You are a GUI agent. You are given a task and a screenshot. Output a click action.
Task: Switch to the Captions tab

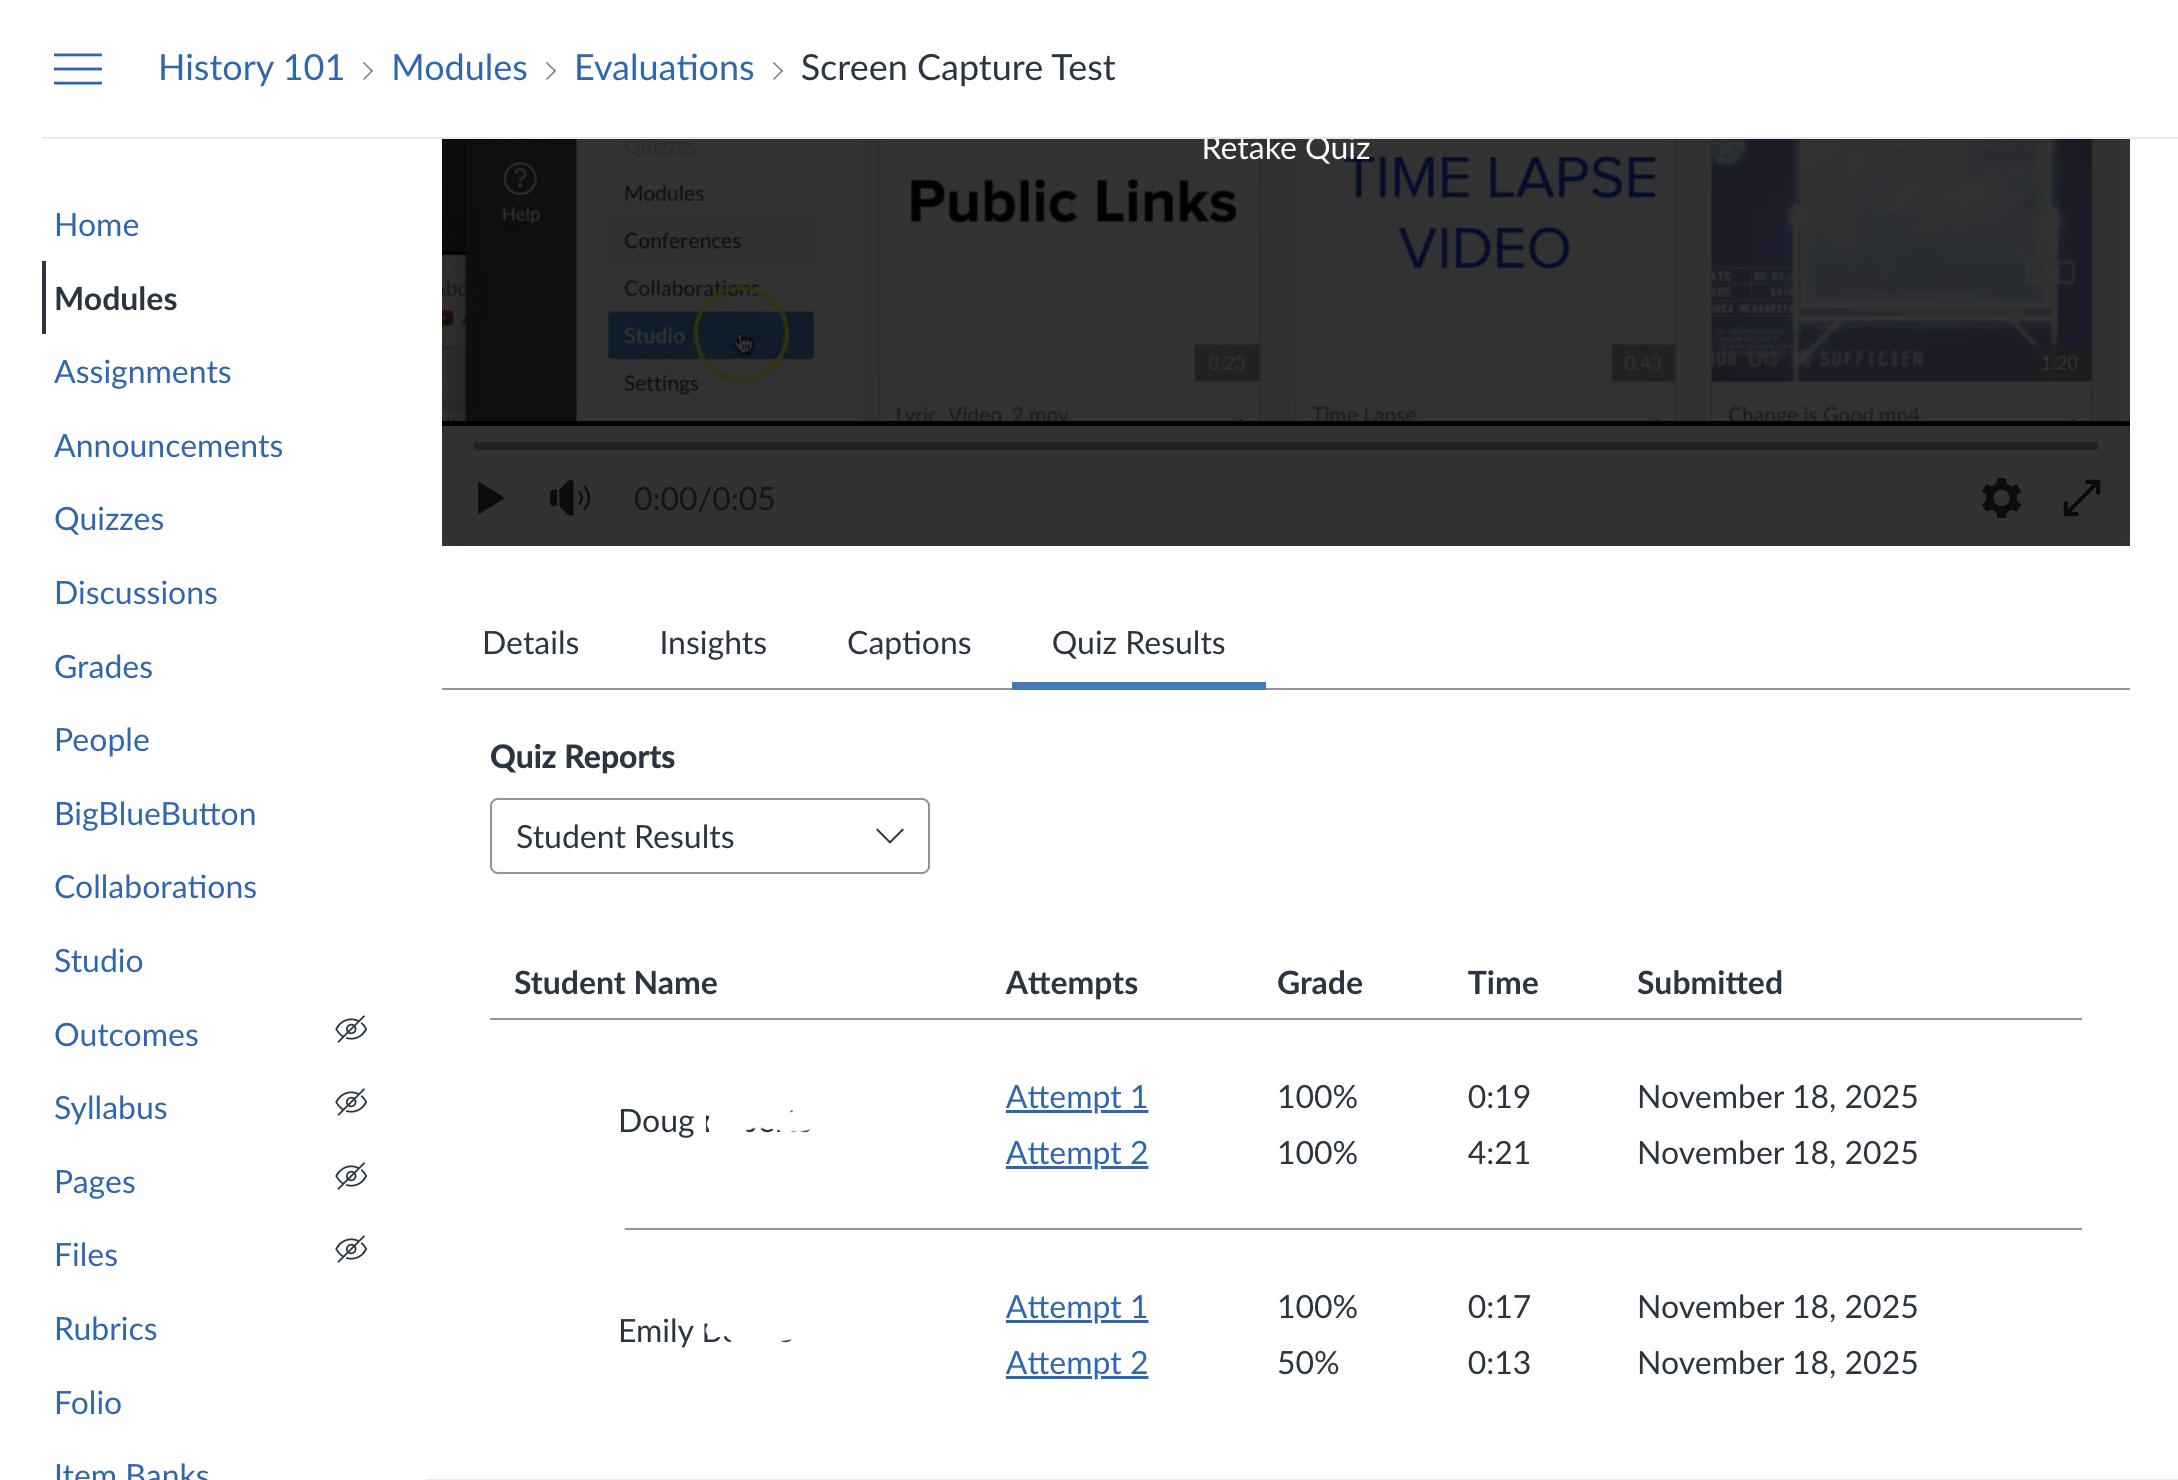pyautogui.click(x=908, y=643)
